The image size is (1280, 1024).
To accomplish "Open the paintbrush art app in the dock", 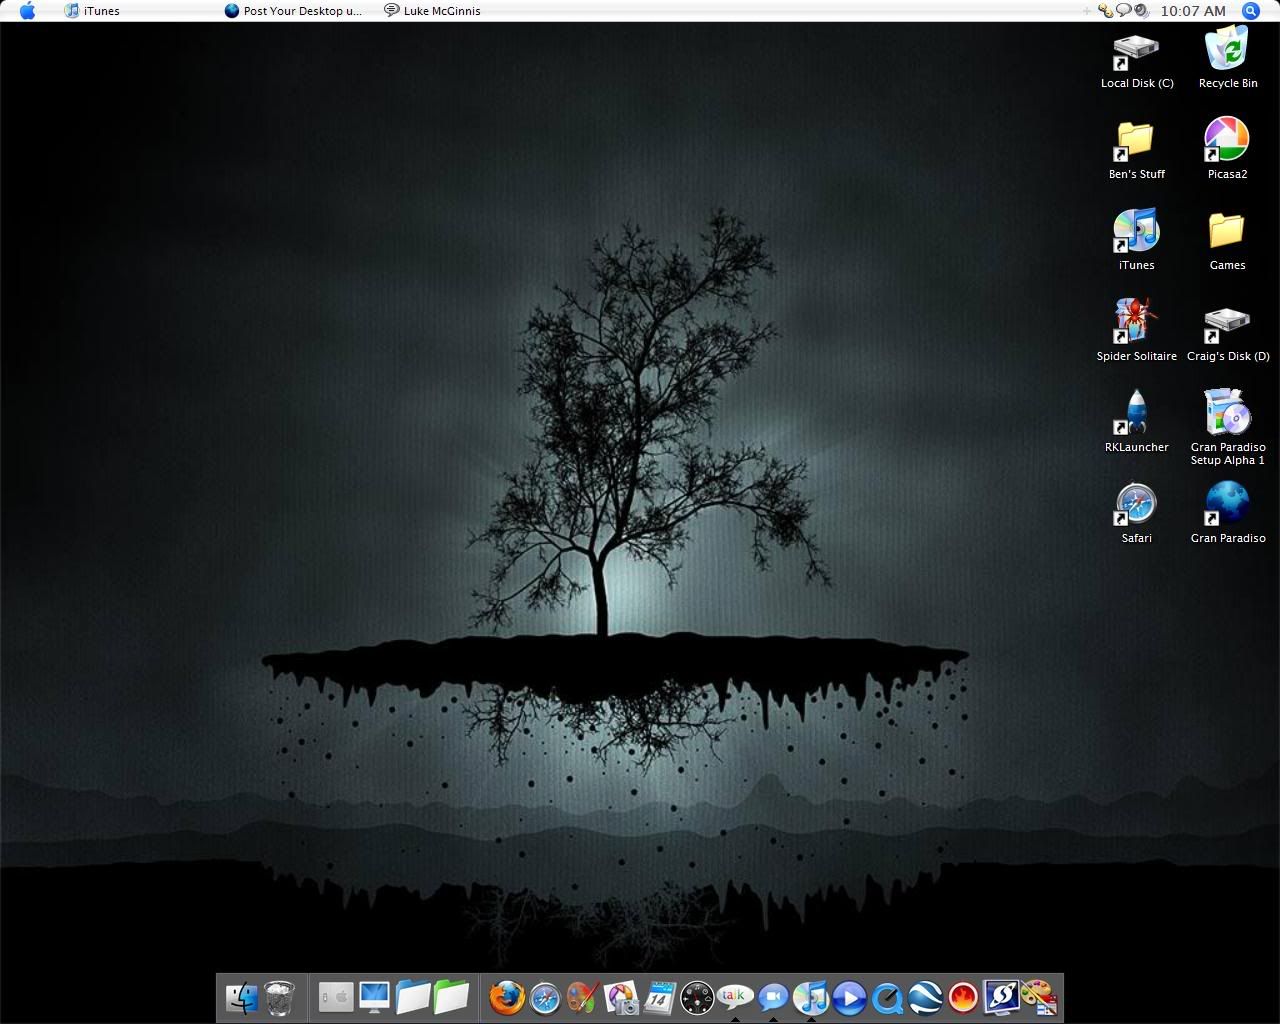I will [x=582, y=997].
